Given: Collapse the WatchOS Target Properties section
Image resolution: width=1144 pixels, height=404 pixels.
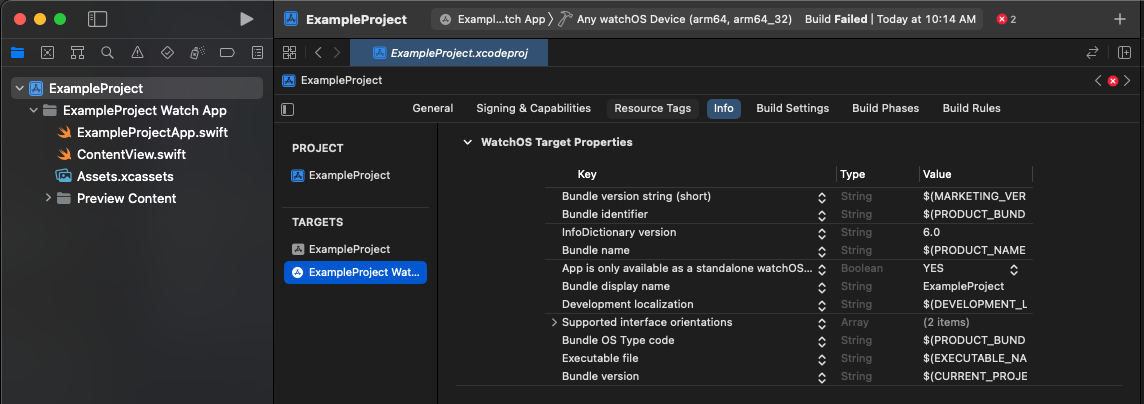Looking at the screenshot, I should (467, 143).
